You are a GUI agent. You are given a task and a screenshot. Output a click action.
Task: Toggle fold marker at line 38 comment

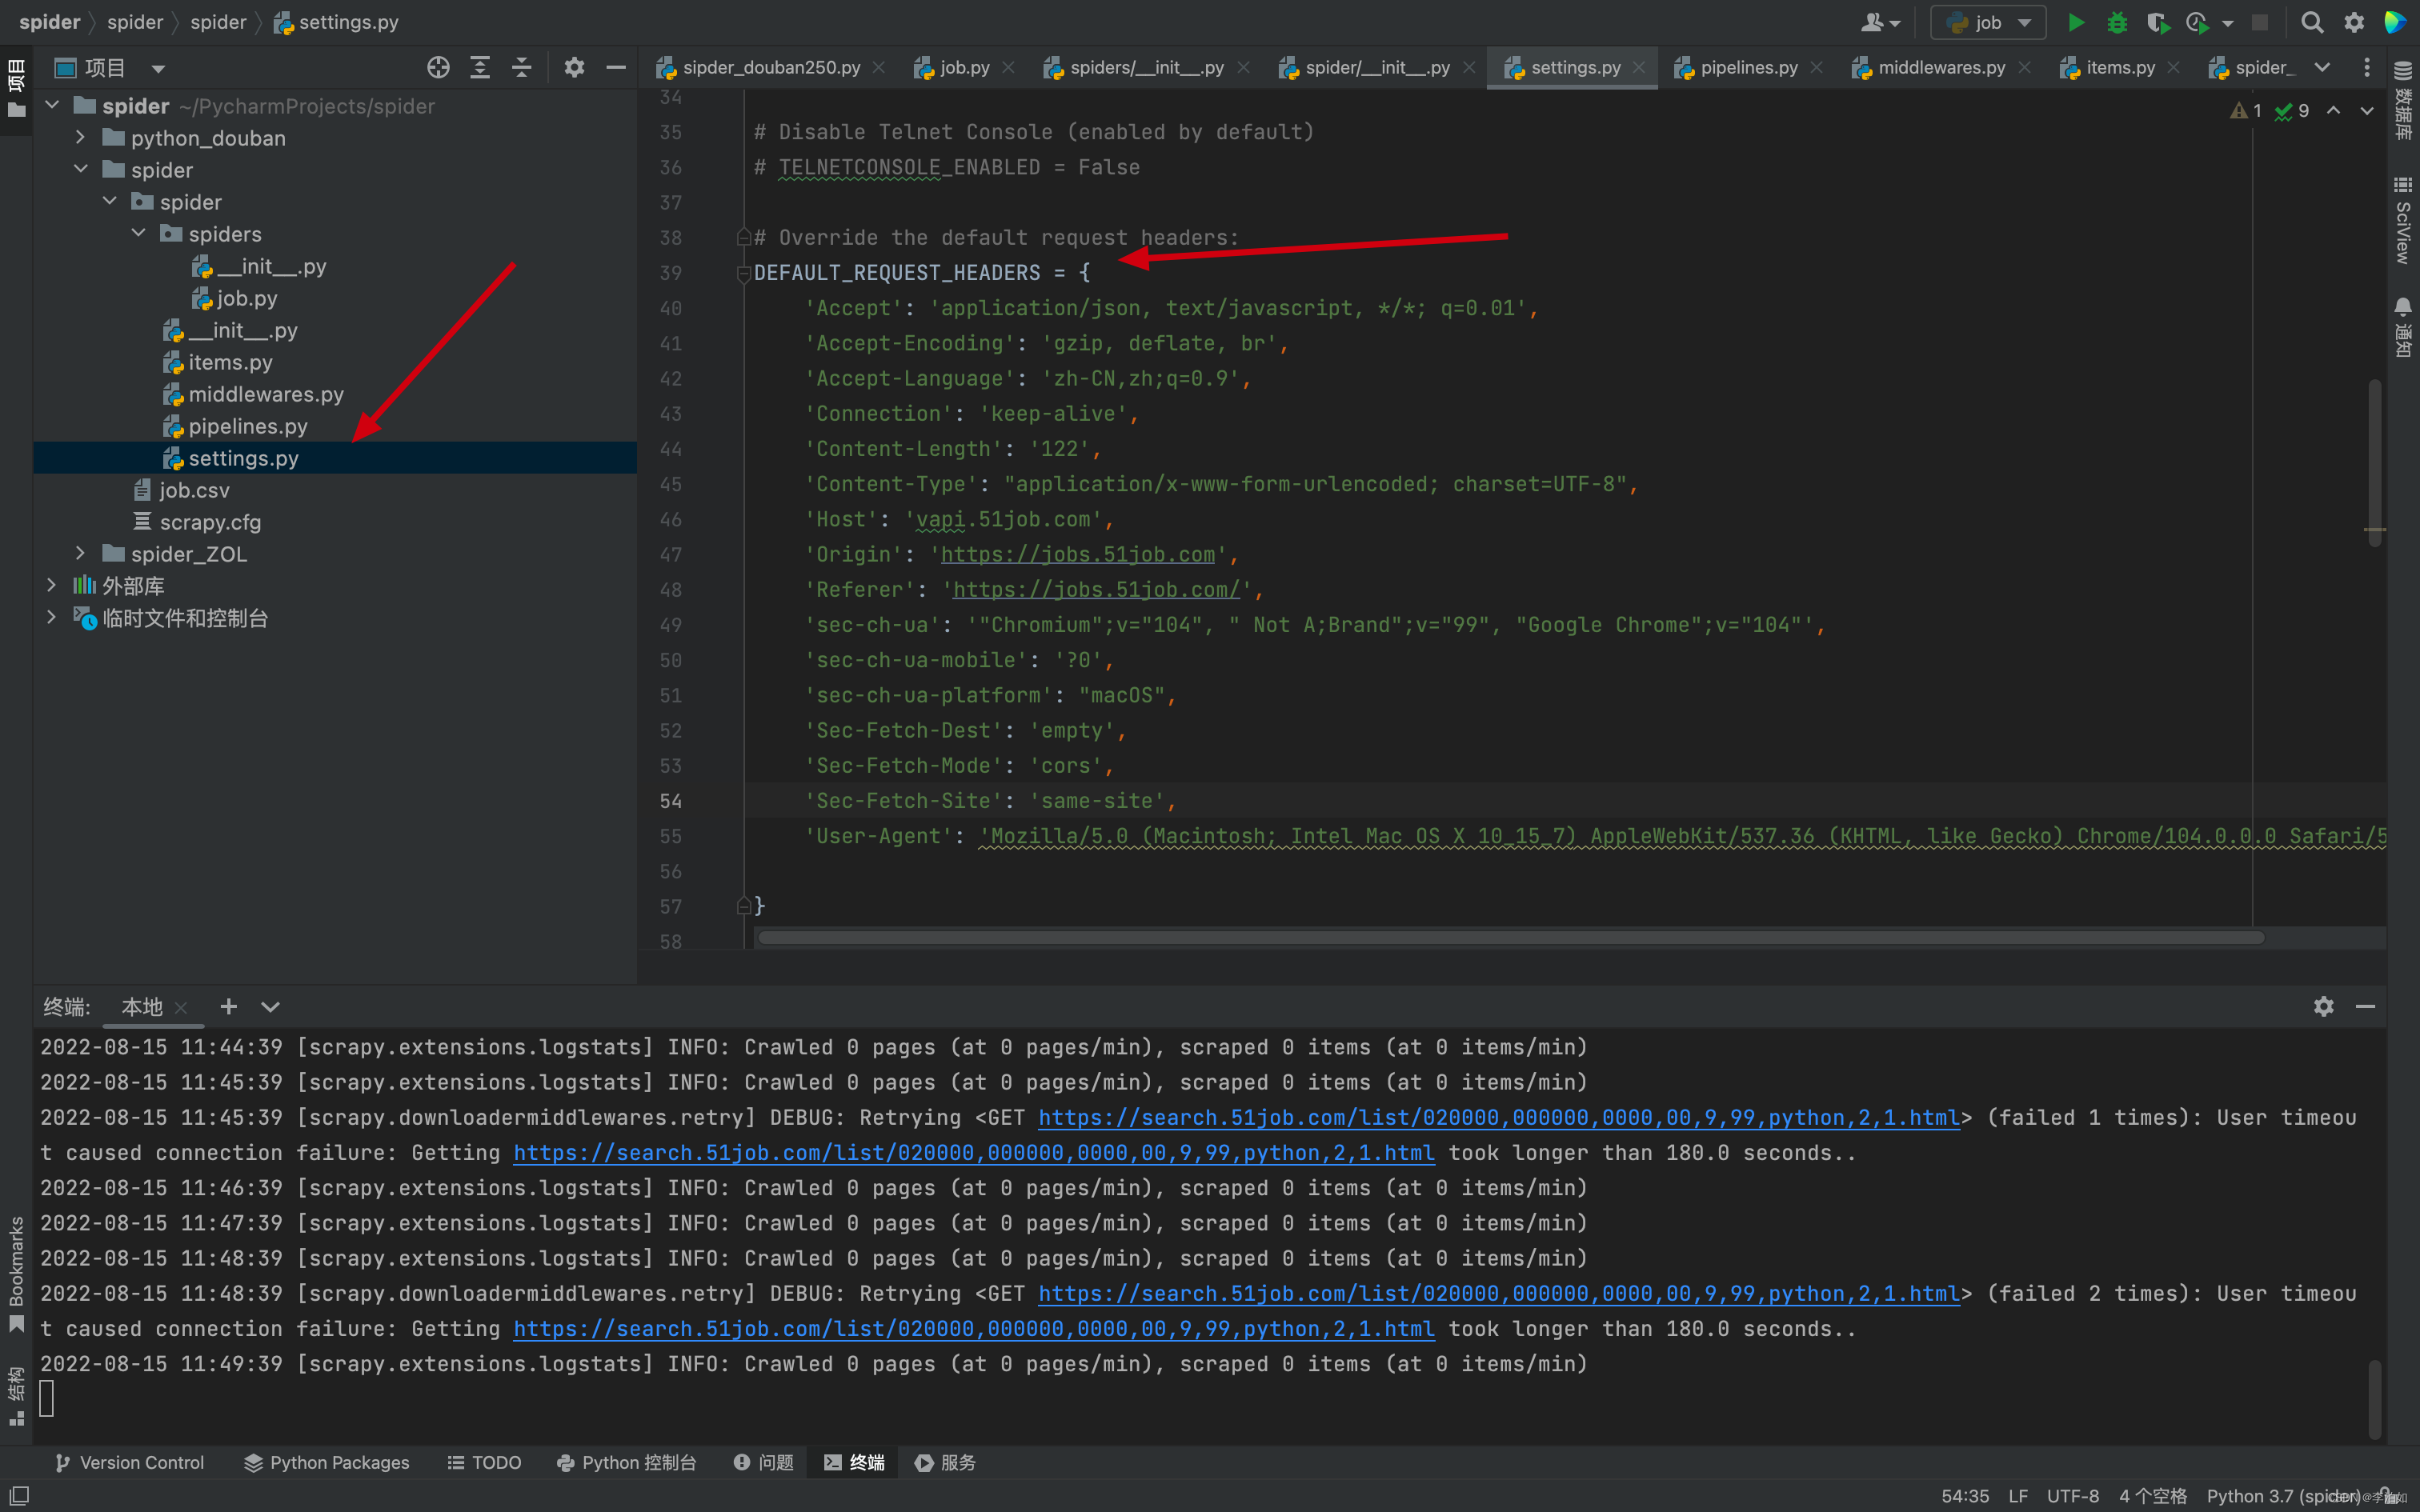click(743, 237)
